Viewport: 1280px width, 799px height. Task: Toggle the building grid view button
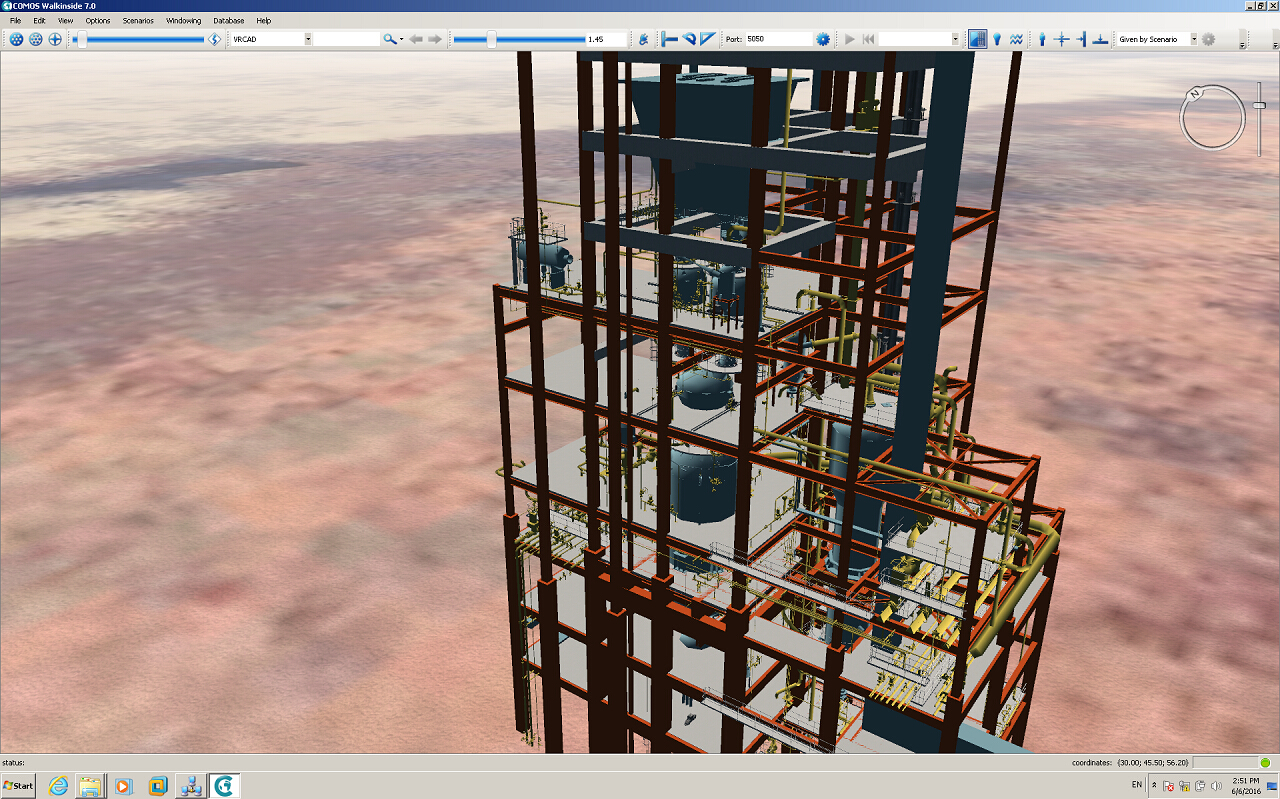pos(977,39)
